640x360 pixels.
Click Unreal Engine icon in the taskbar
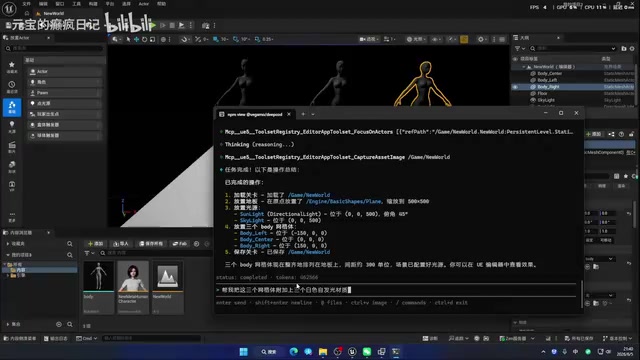click(352, 351)
